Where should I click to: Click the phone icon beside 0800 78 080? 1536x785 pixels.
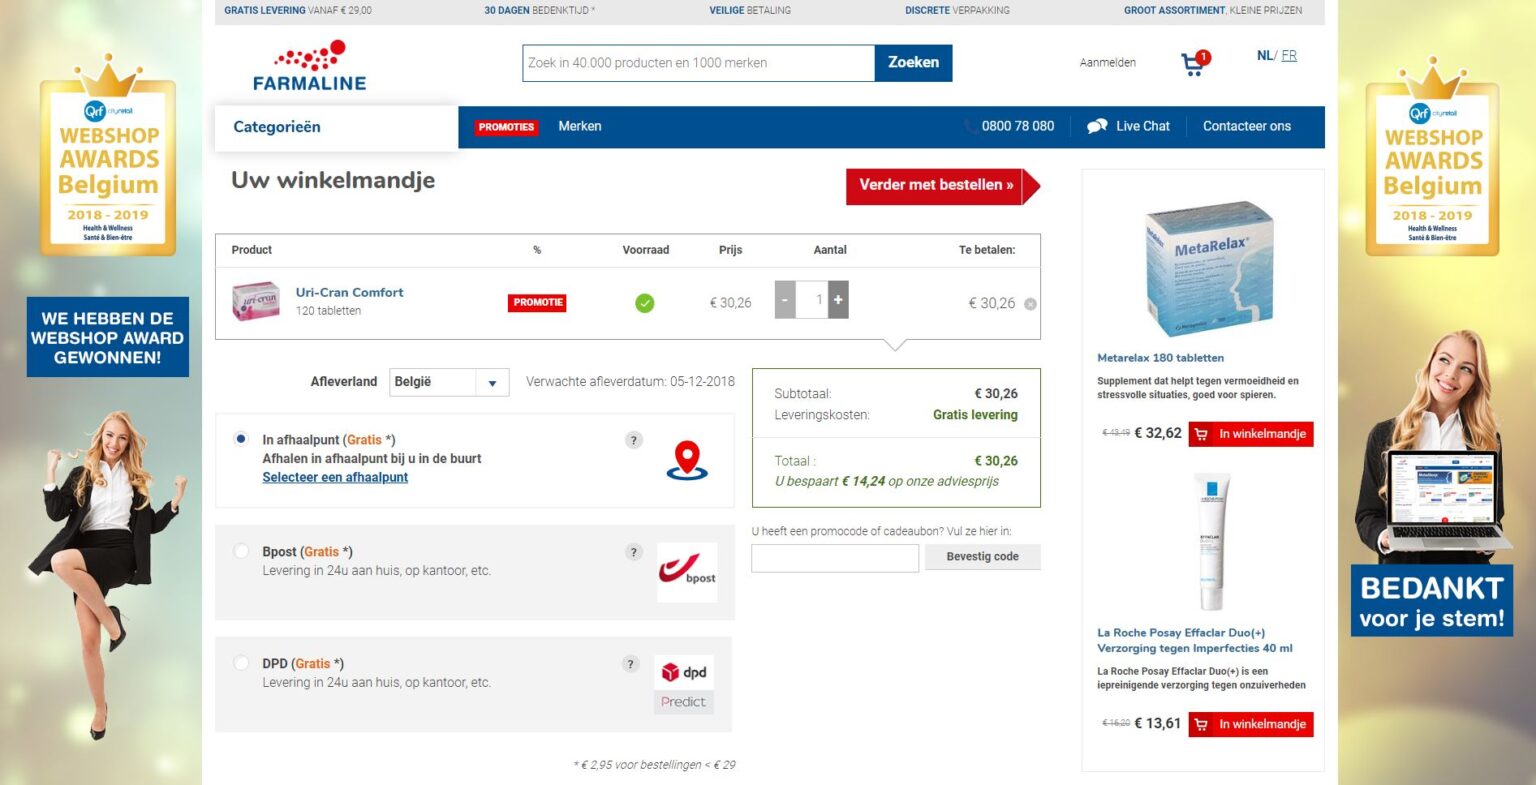tap(968, 126)
